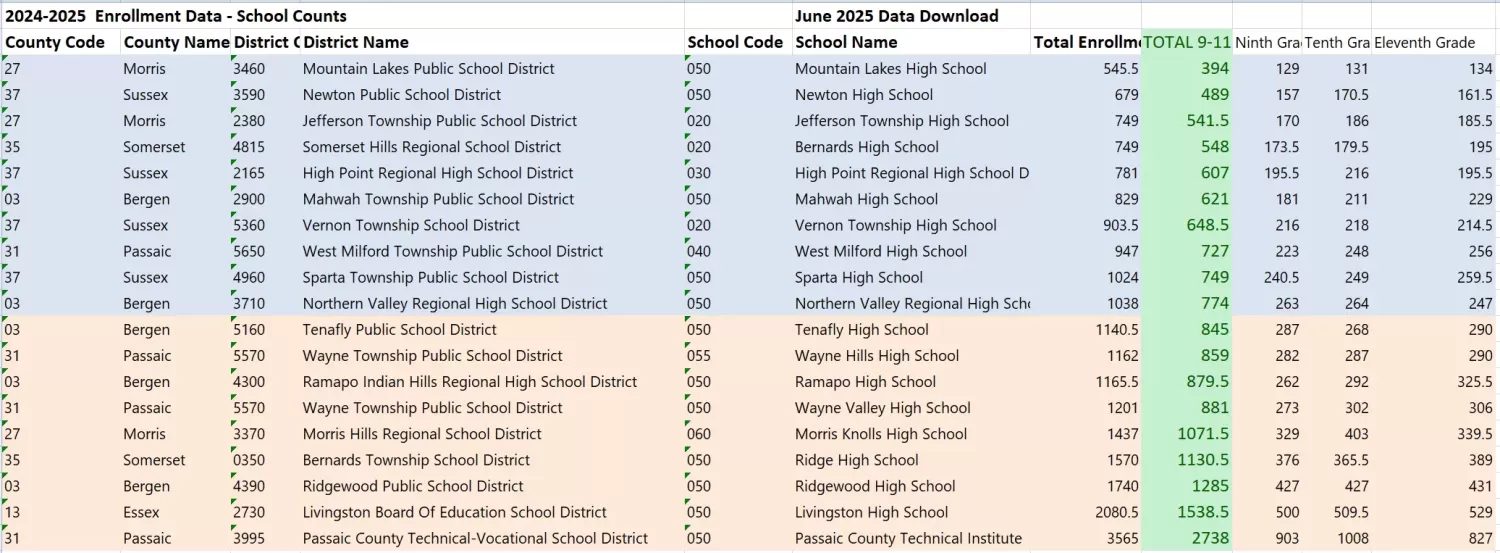This screenshot has width=1500, height=553.
Task: Select the 2738 total for Passaic County Technical
Action: click(x=1186, y=538)
